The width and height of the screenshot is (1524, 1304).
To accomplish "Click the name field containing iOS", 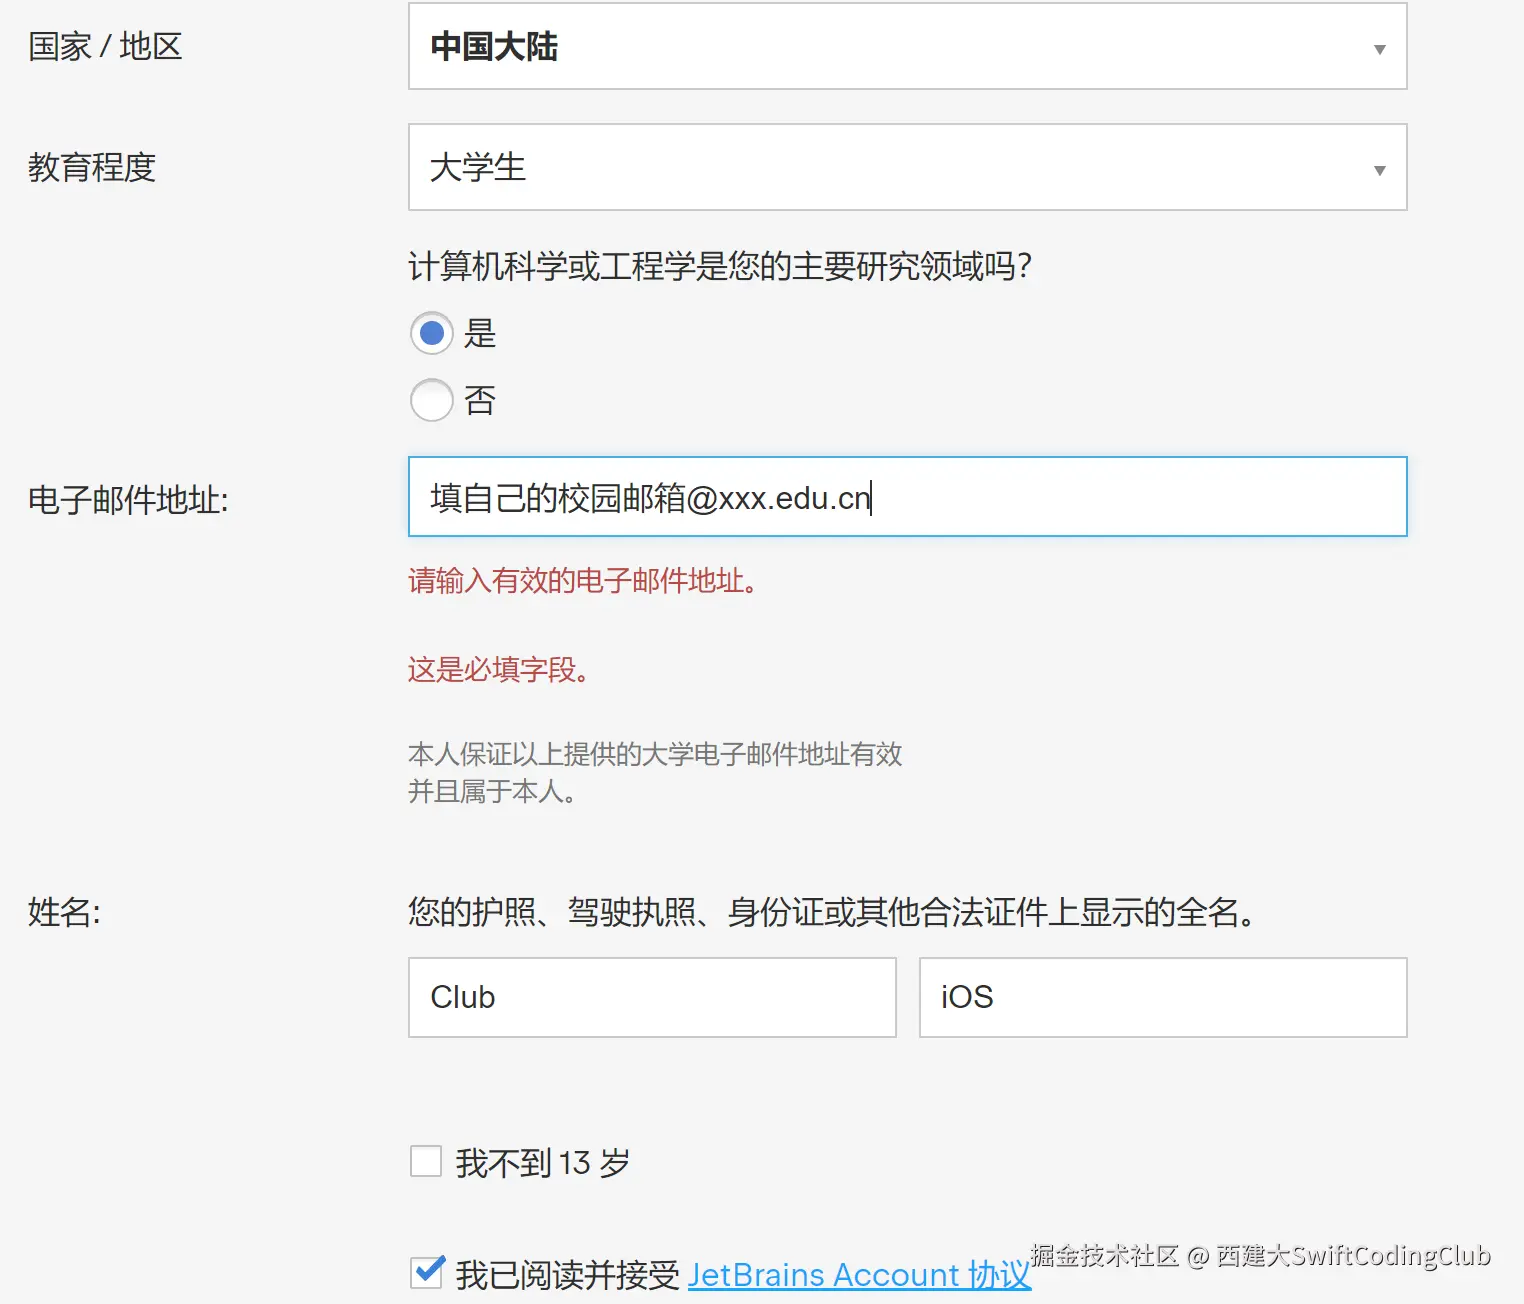I will click(1162, 997).
